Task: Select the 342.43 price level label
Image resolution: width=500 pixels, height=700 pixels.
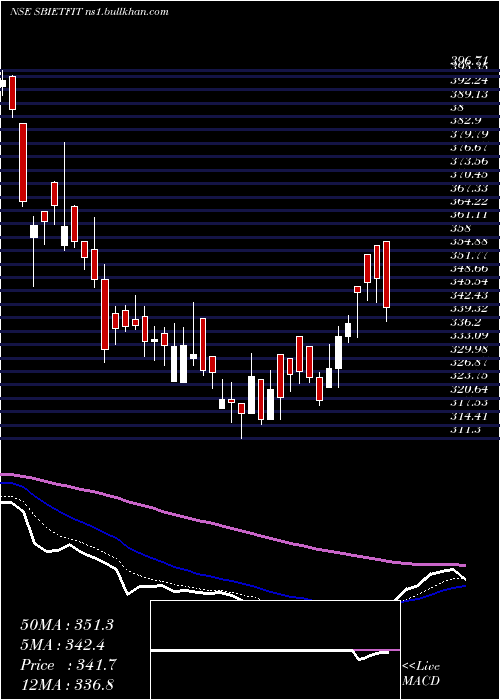Action: click(x=468, y=295)
